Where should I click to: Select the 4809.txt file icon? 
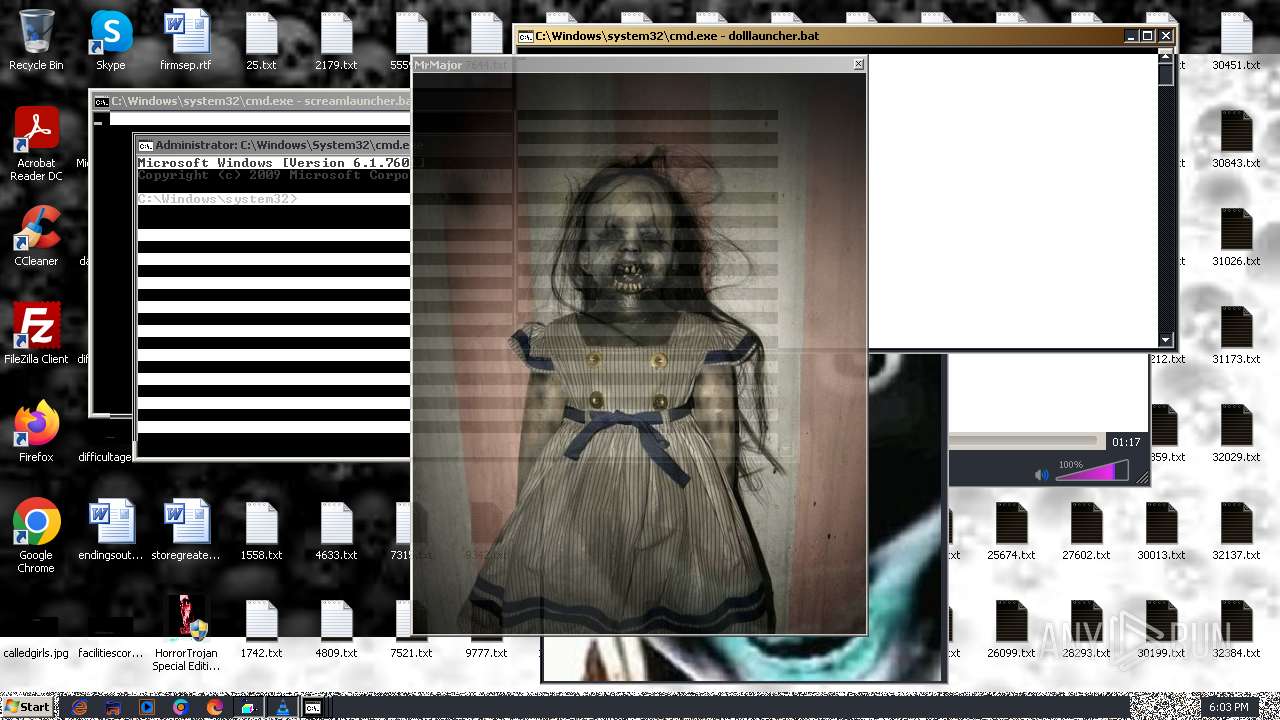336,628
